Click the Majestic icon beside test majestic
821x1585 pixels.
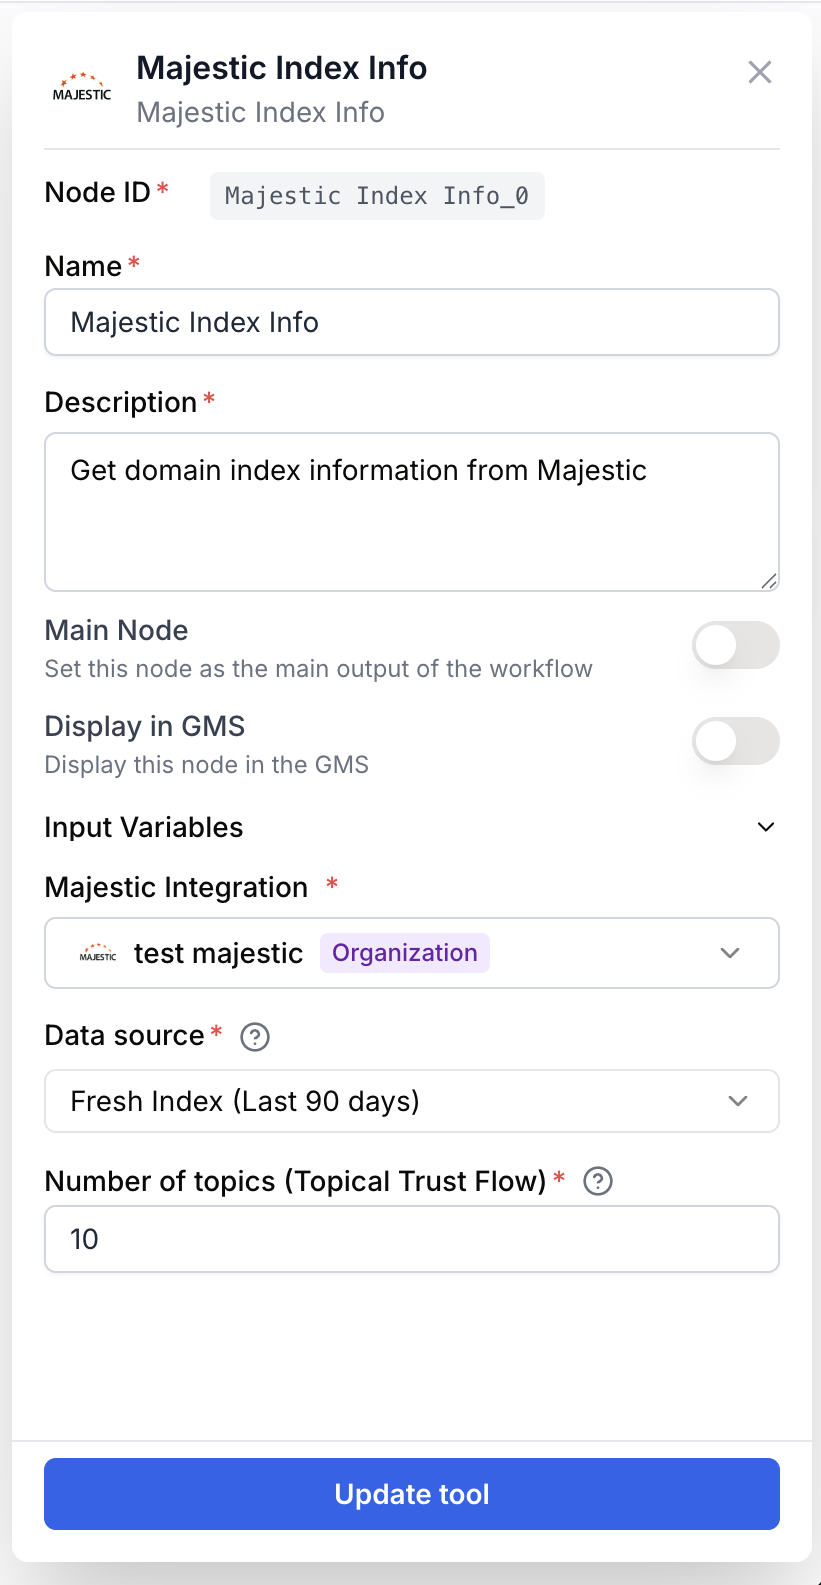[x=98, y=953]
